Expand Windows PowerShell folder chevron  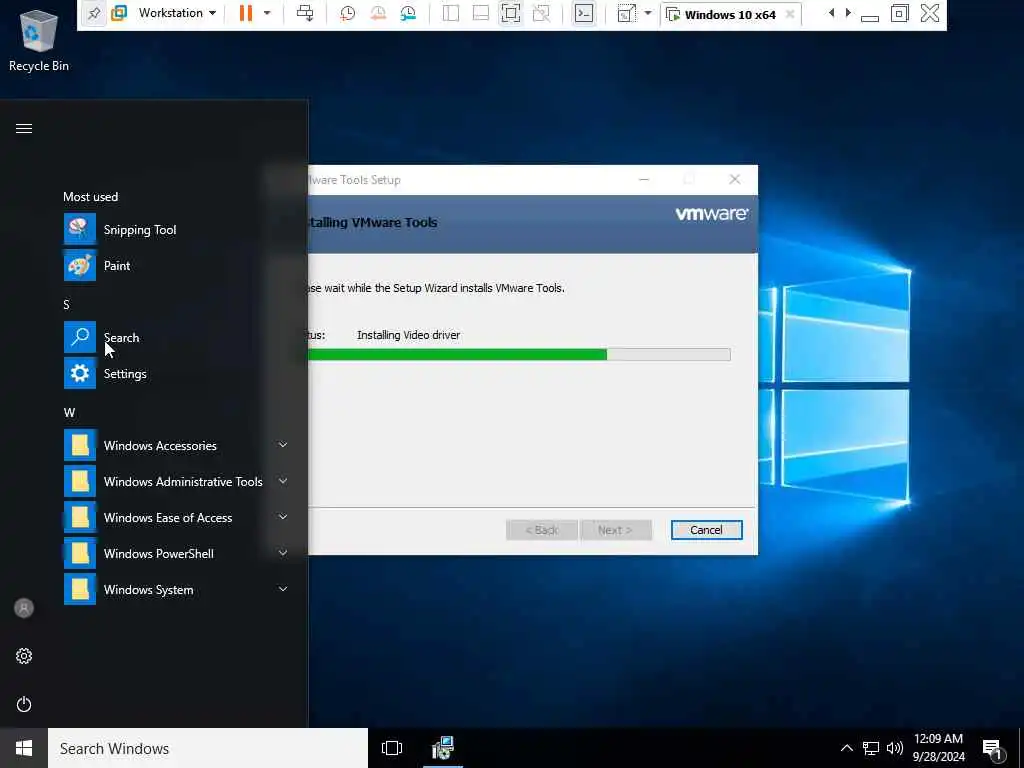(x=283, y=552)
